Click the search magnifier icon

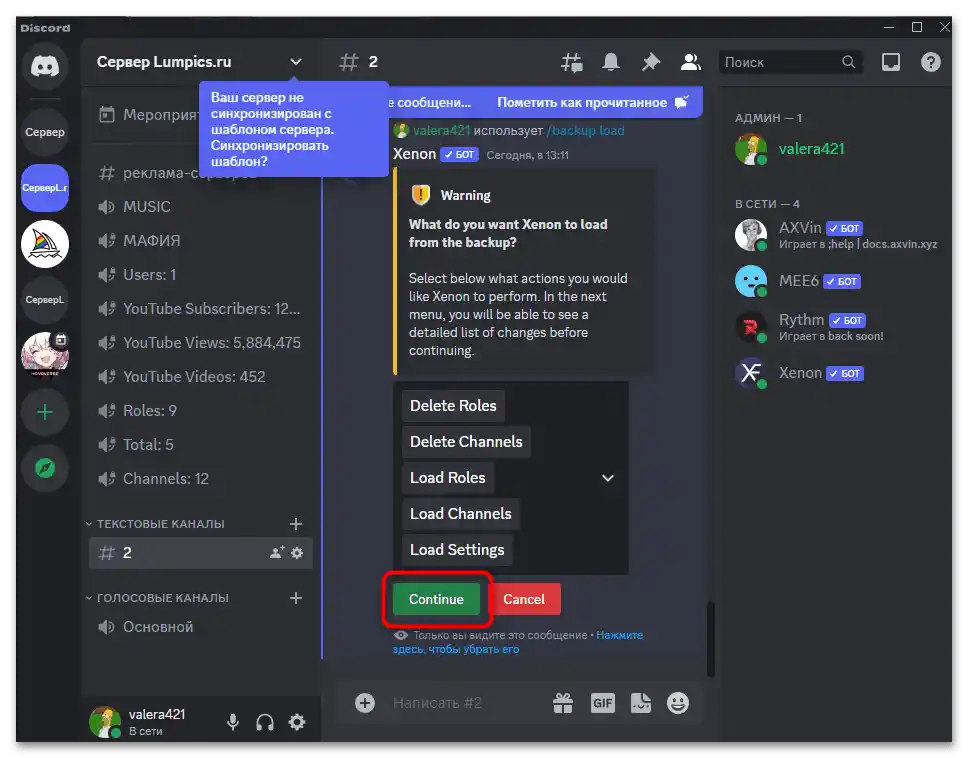[x=848, y=62]
